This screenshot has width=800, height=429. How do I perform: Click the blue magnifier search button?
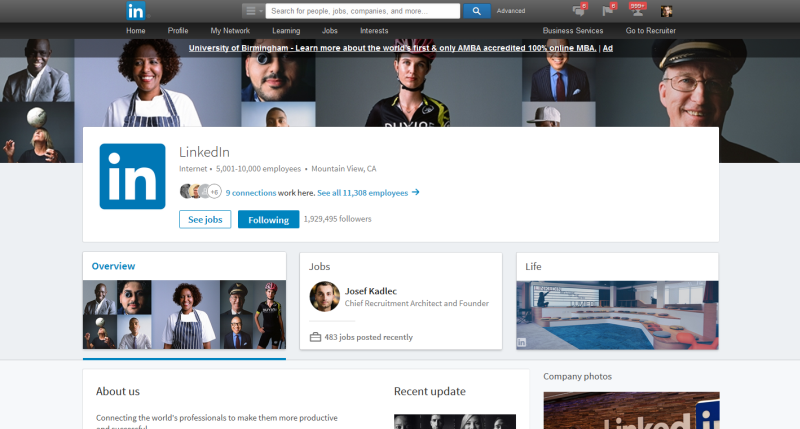tap(477, 11)
